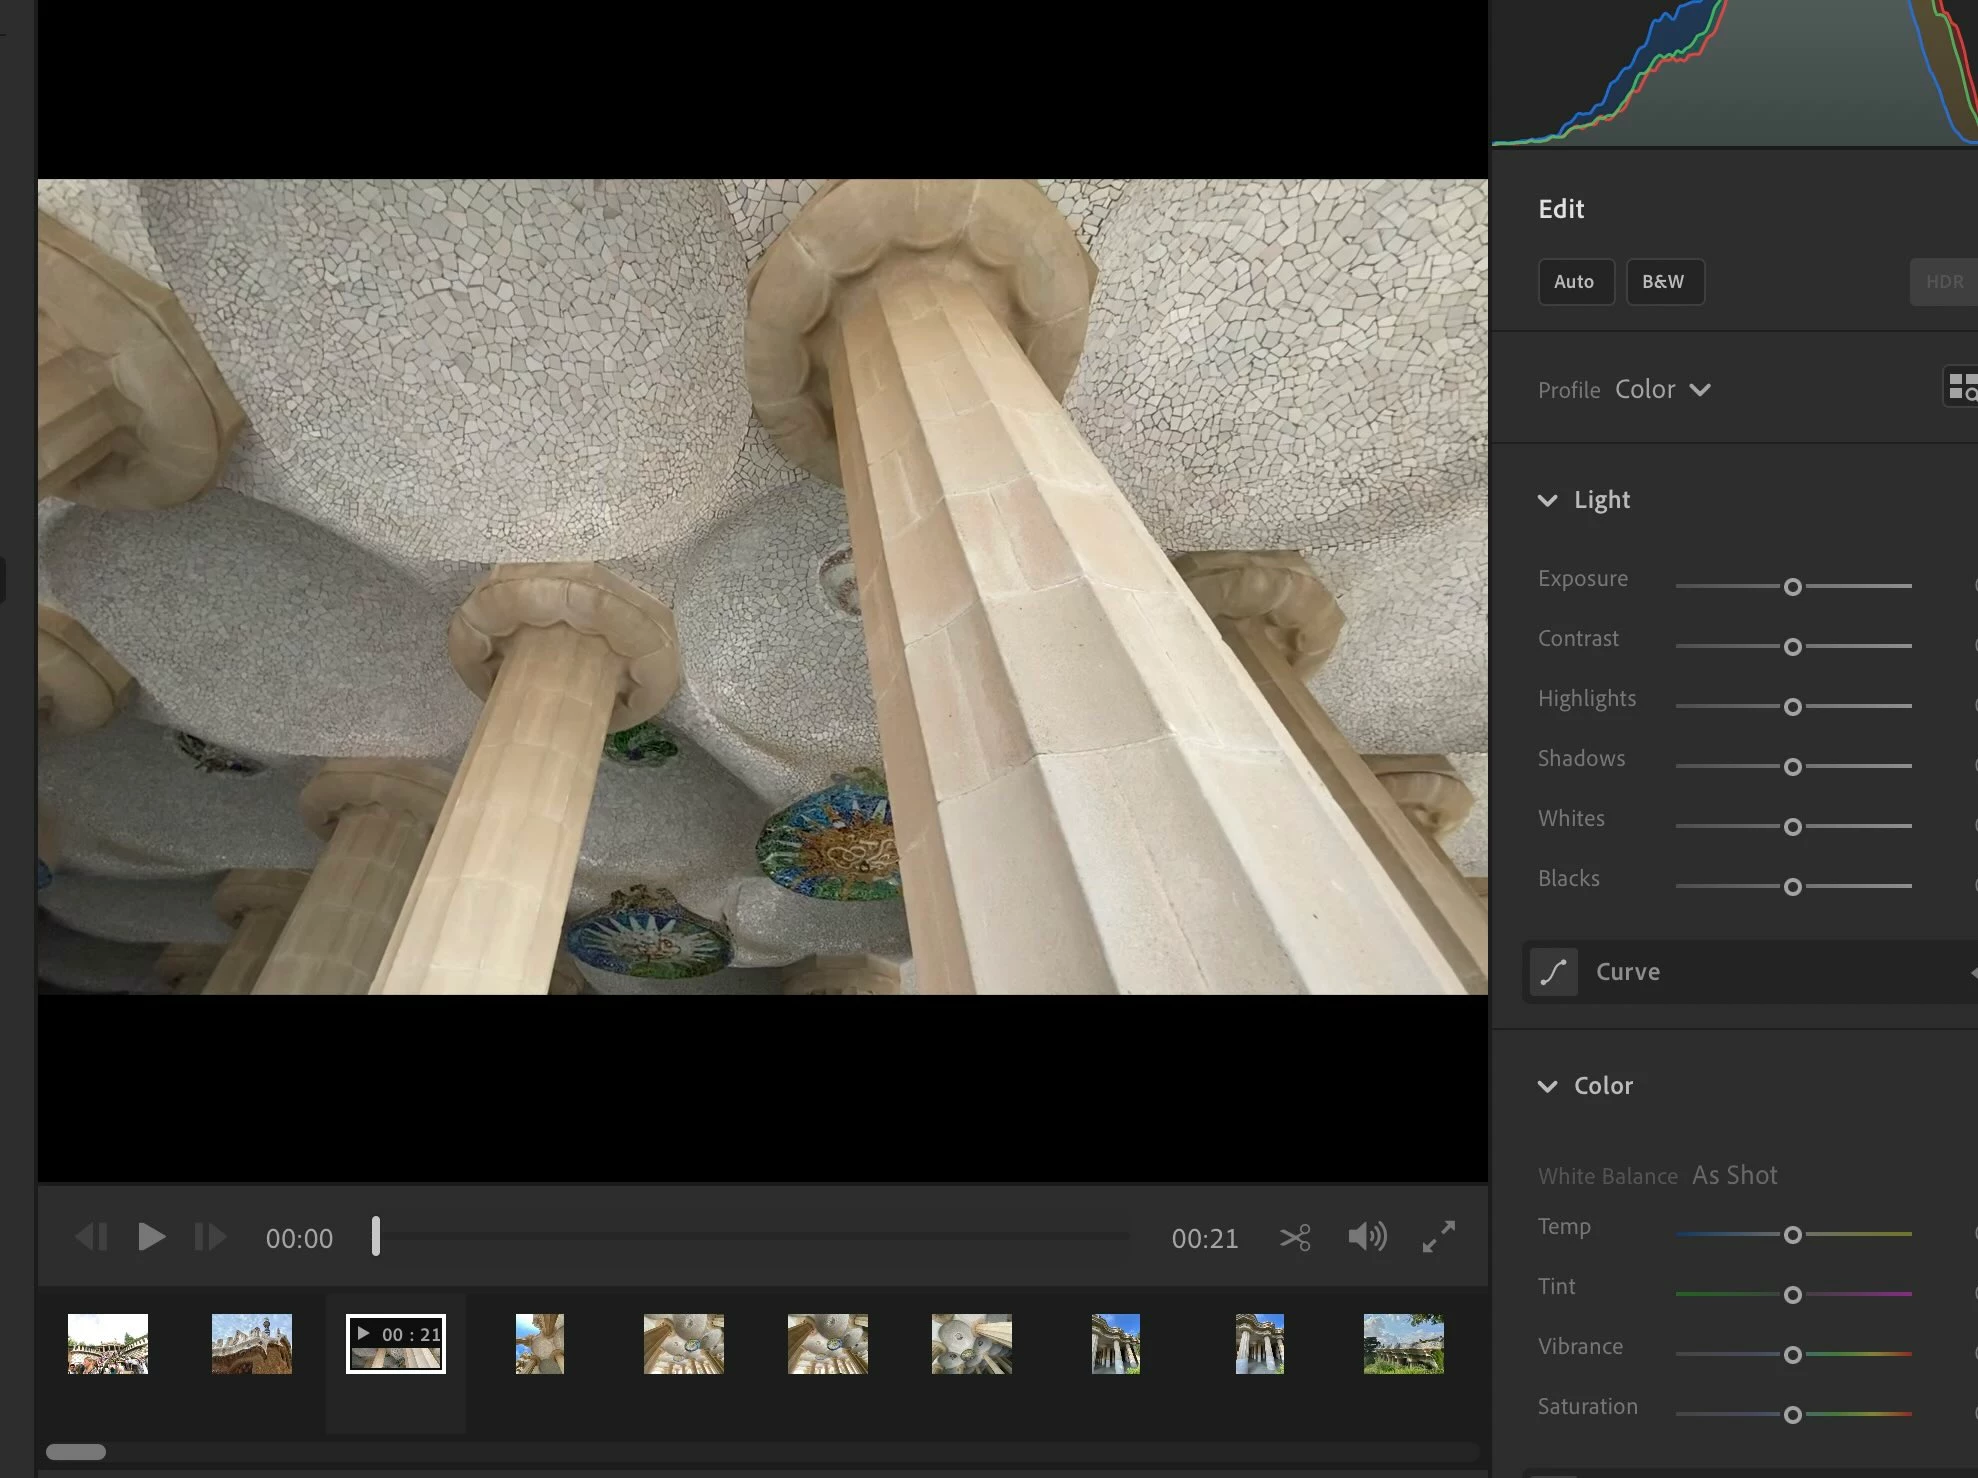Expand video to full screen view
Image resolution: width=1978 pixels, height=1478 pixels.
coord(1439,1238)
